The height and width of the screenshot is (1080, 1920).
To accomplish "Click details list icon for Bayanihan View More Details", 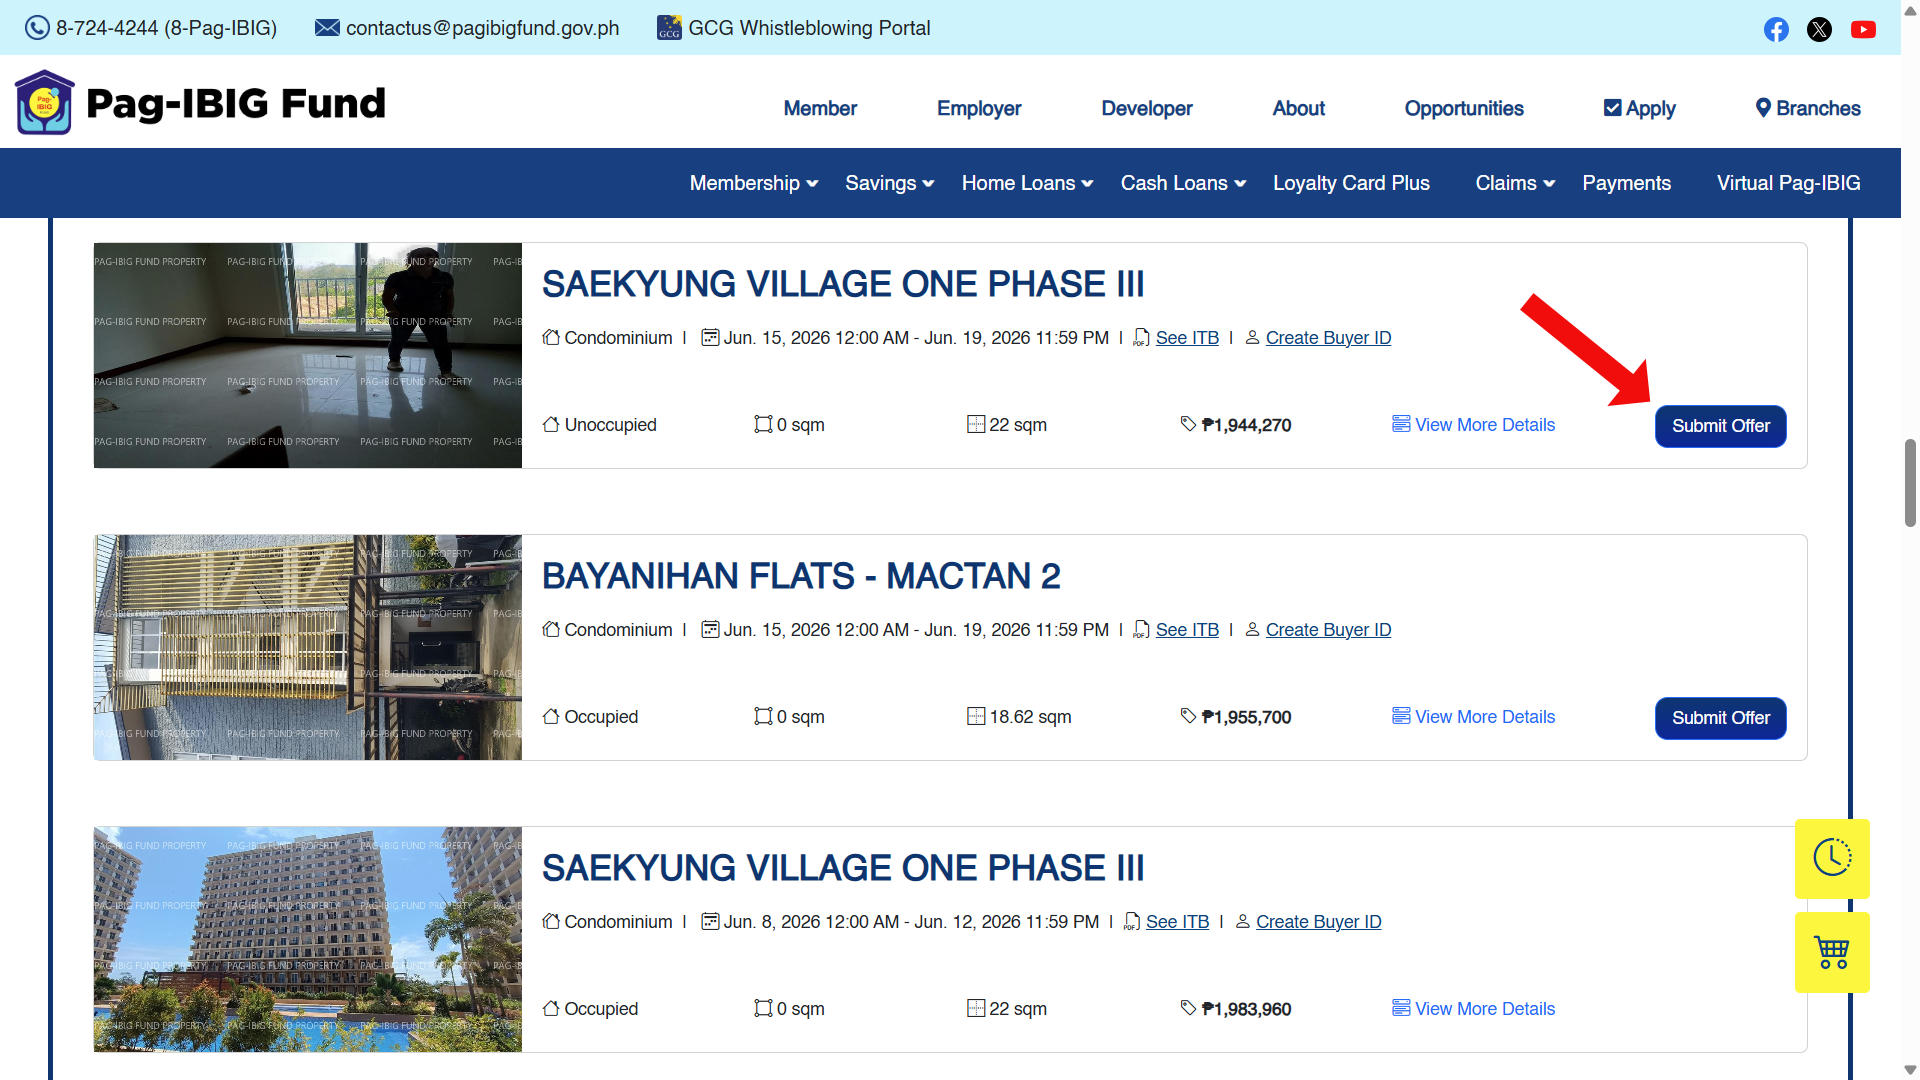I will click(1401, 716).
